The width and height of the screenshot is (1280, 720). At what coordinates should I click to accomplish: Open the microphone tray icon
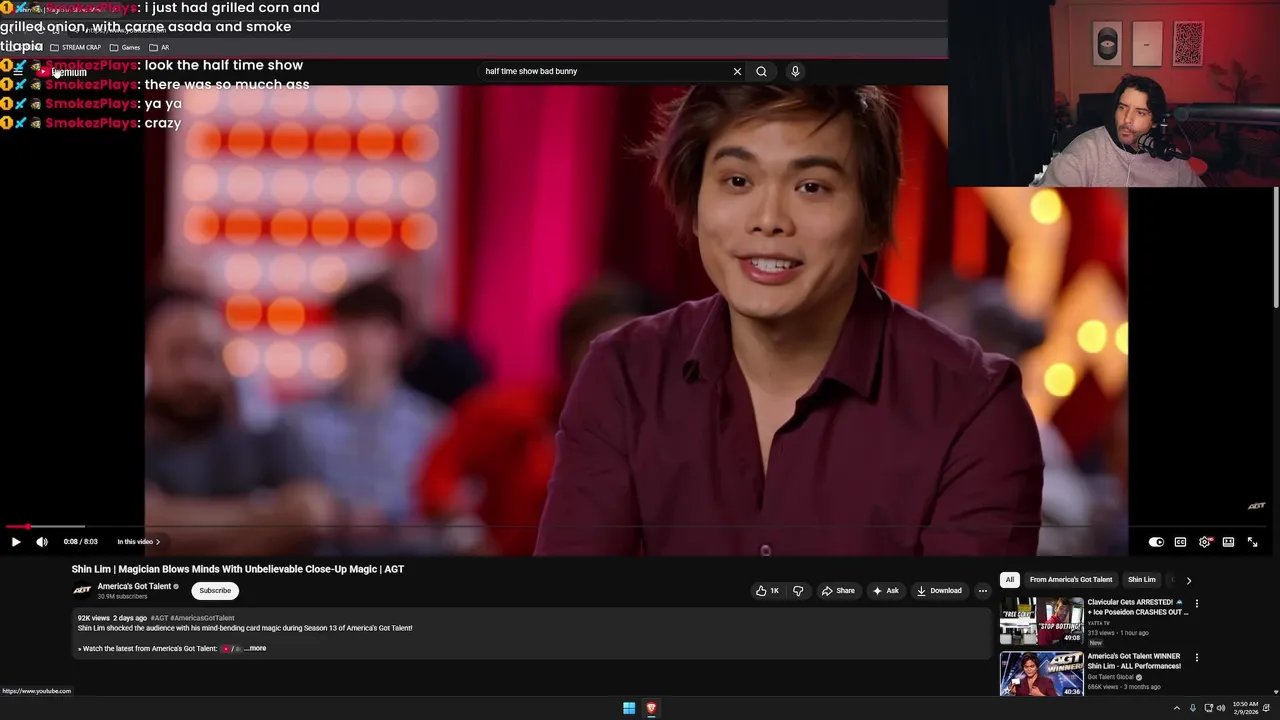coord(1193,708)
